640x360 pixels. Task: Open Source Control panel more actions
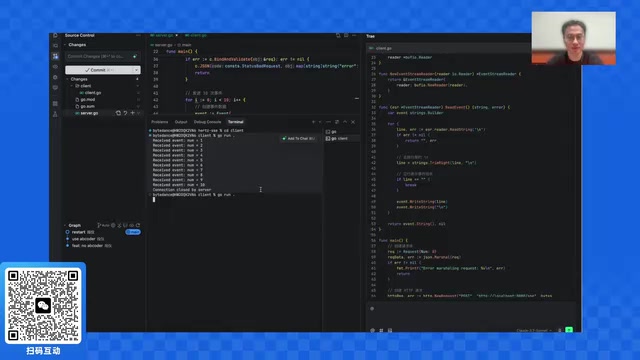click(x=138, y=36)
